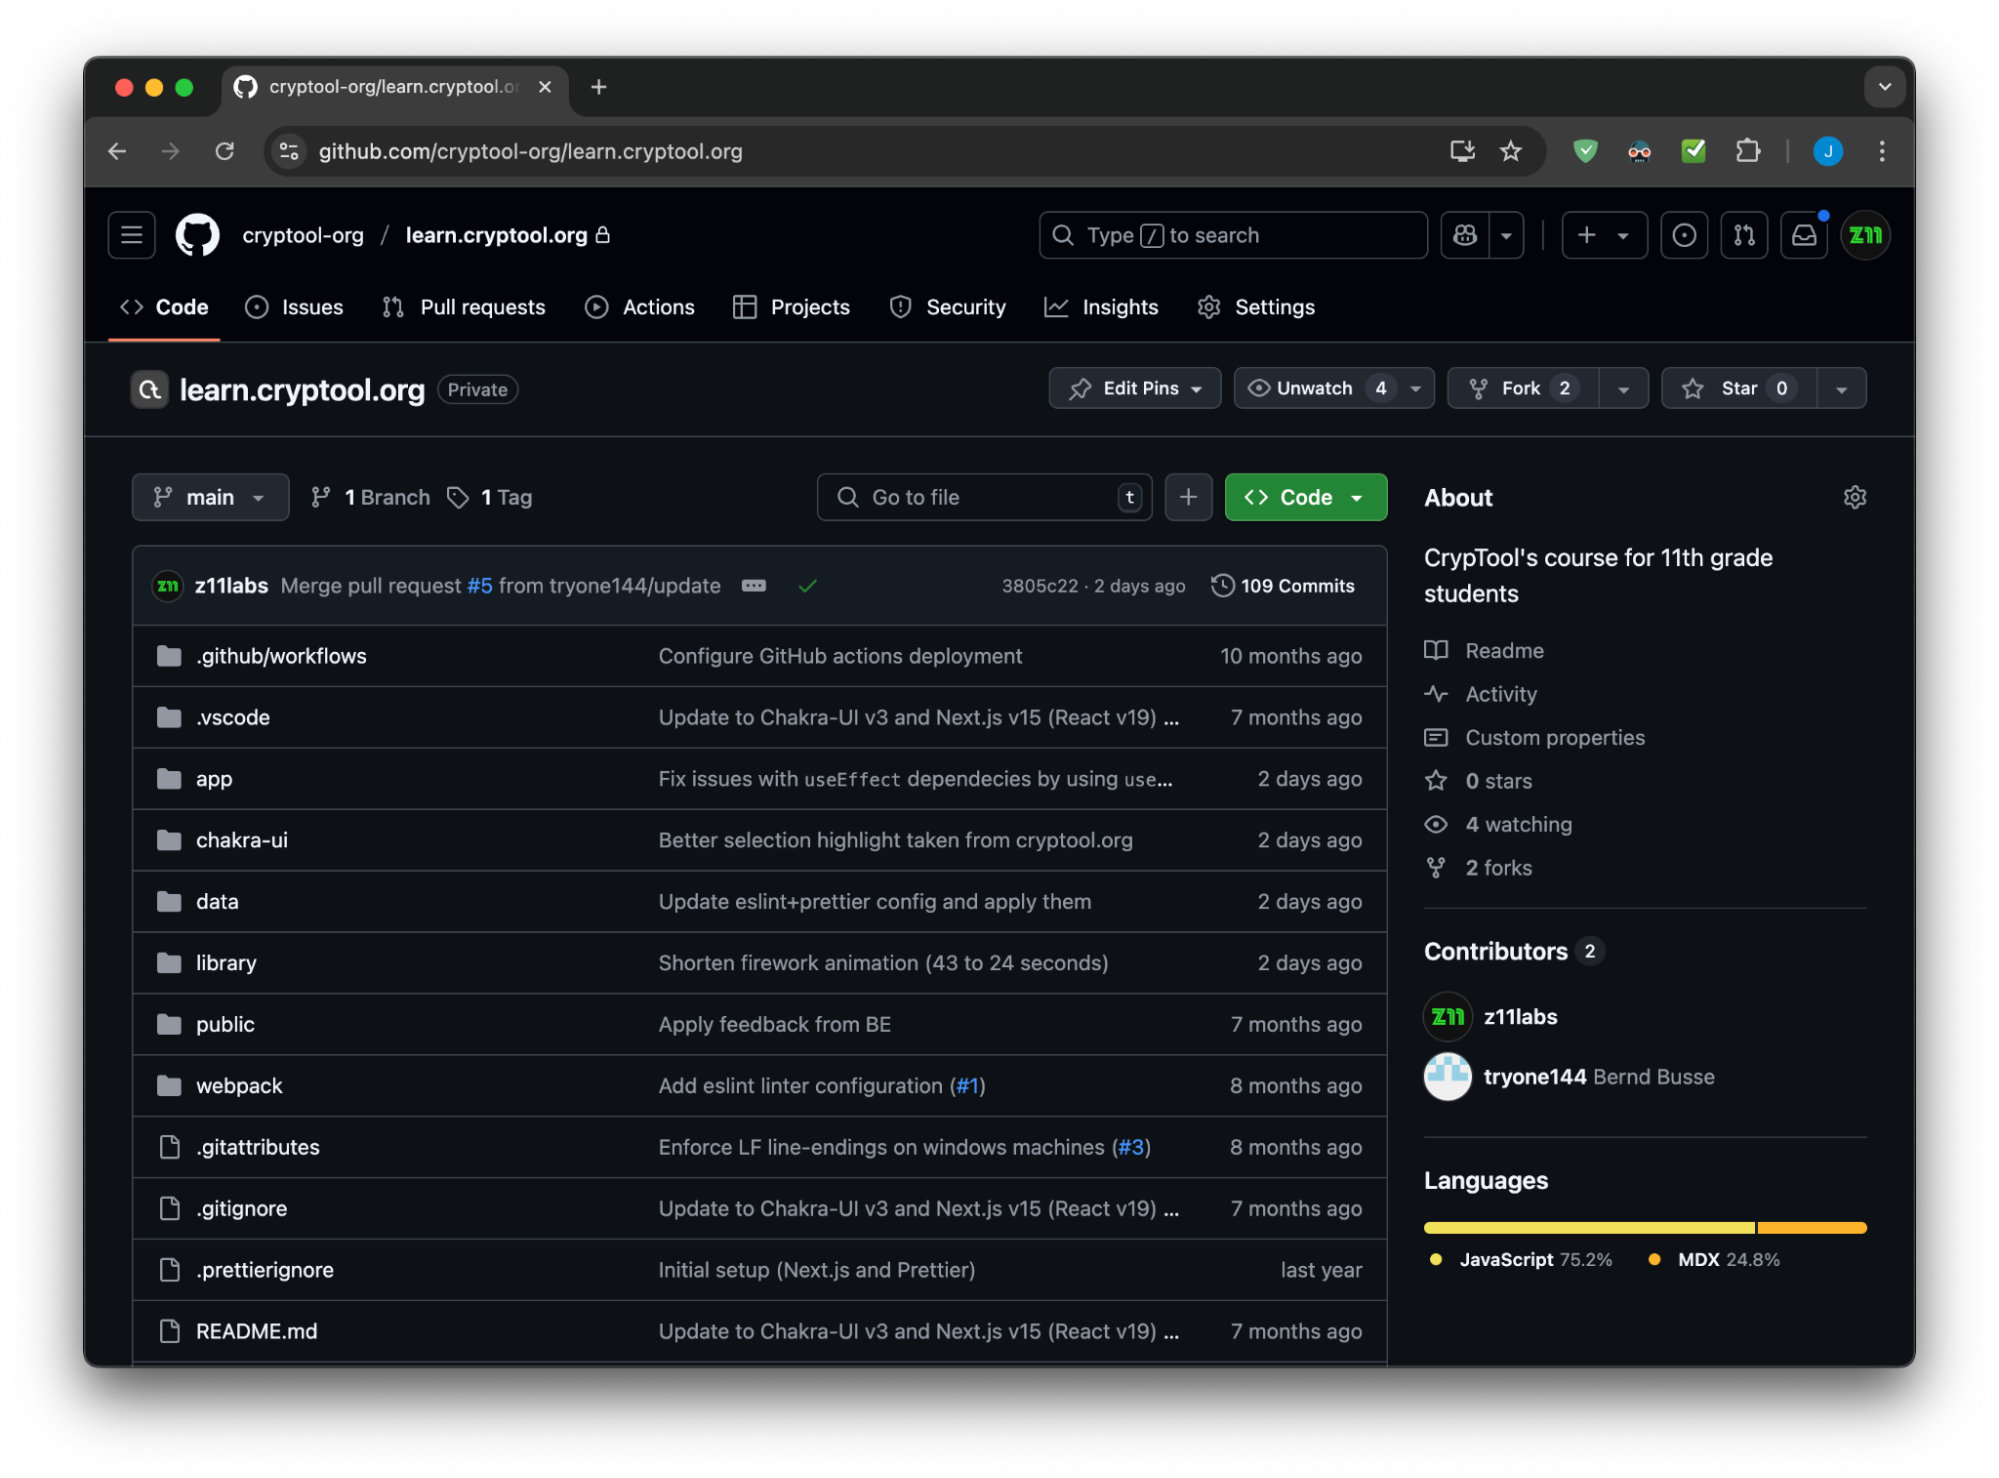Click the JavaScript language bar segment
The width and height of the screenshot is (1999, 1478).
pos(1588,1227)
